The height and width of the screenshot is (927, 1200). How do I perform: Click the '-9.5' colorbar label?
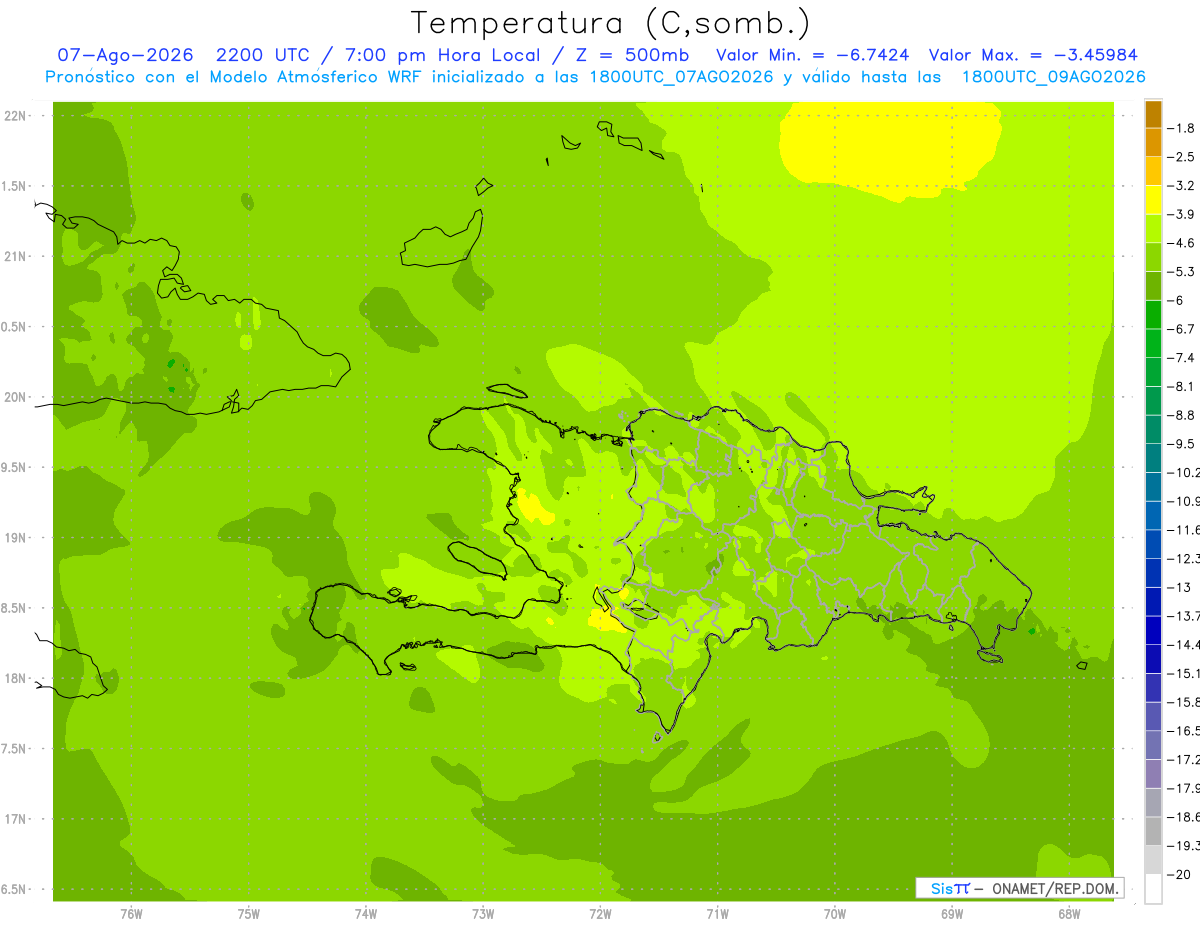click(1183, 444)
